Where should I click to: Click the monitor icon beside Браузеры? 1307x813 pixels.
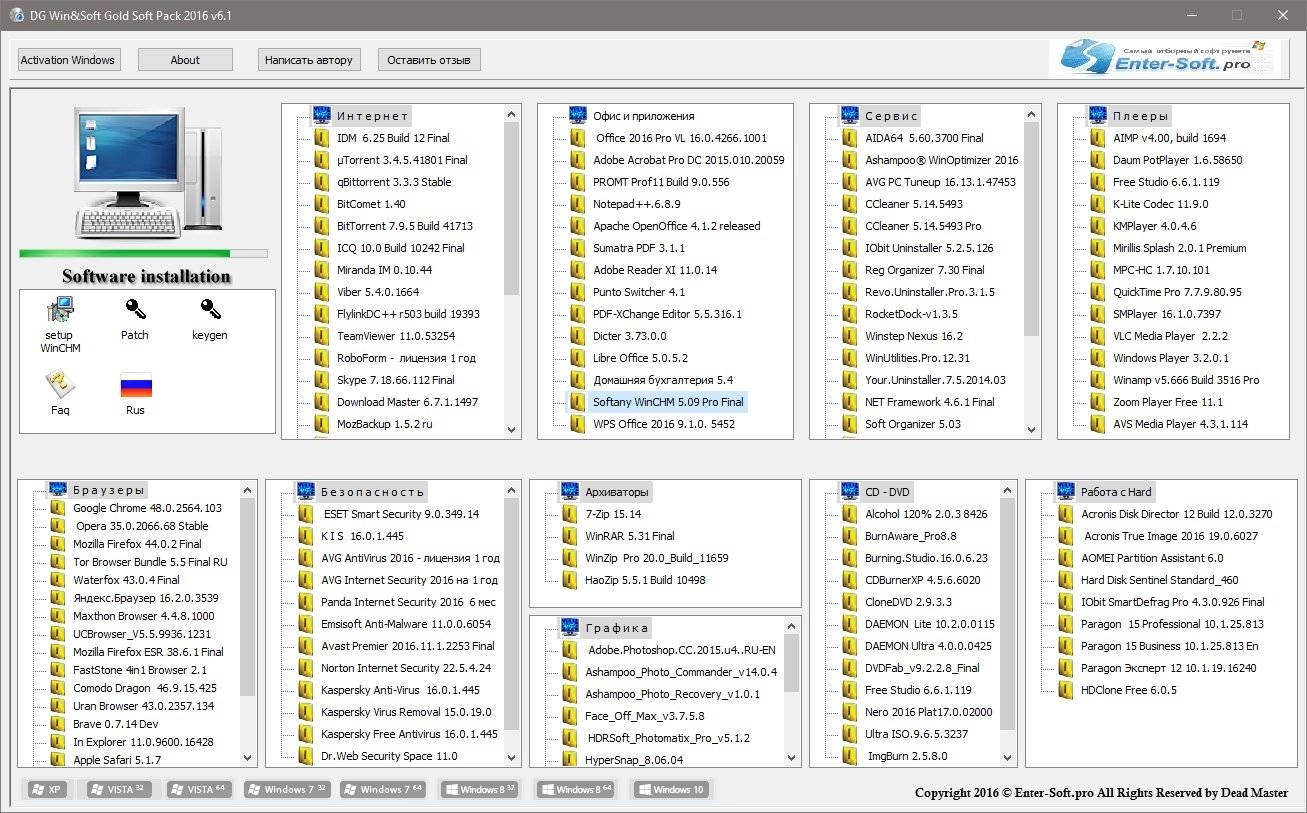click(x=58, y=490)
